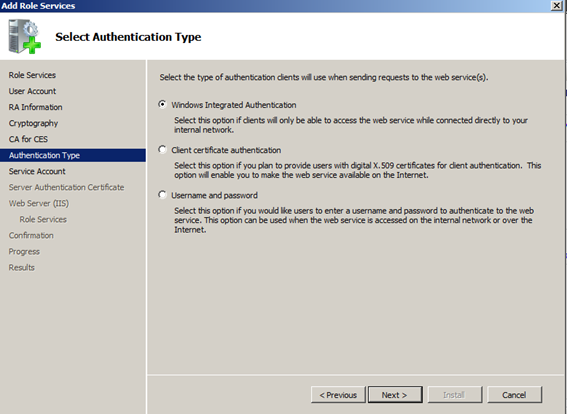Image resolution: width=567 pixels, height=414 pixels.
Task: Go back with Previous button
Action: click(x=338, y=395)
